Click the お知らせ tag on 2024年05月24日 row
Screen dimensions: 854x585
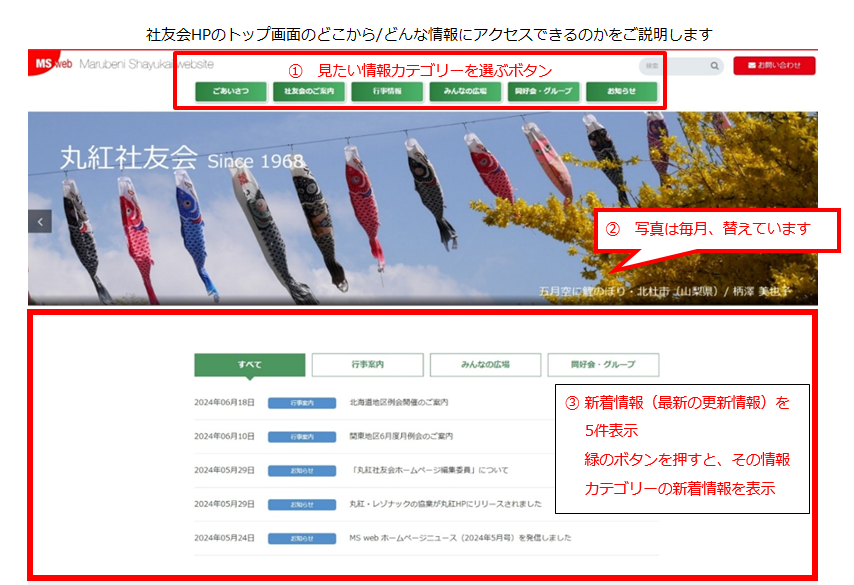point(302,538)
